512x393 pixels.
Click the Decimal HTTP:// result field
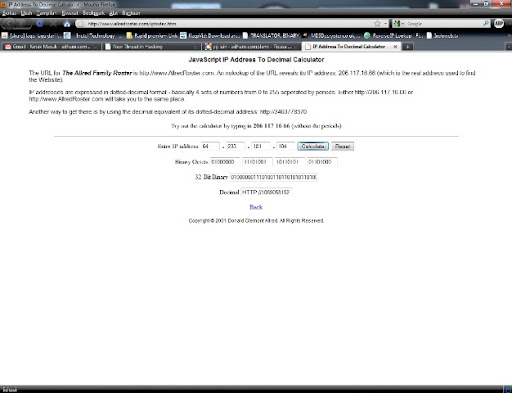pos(267,192)
